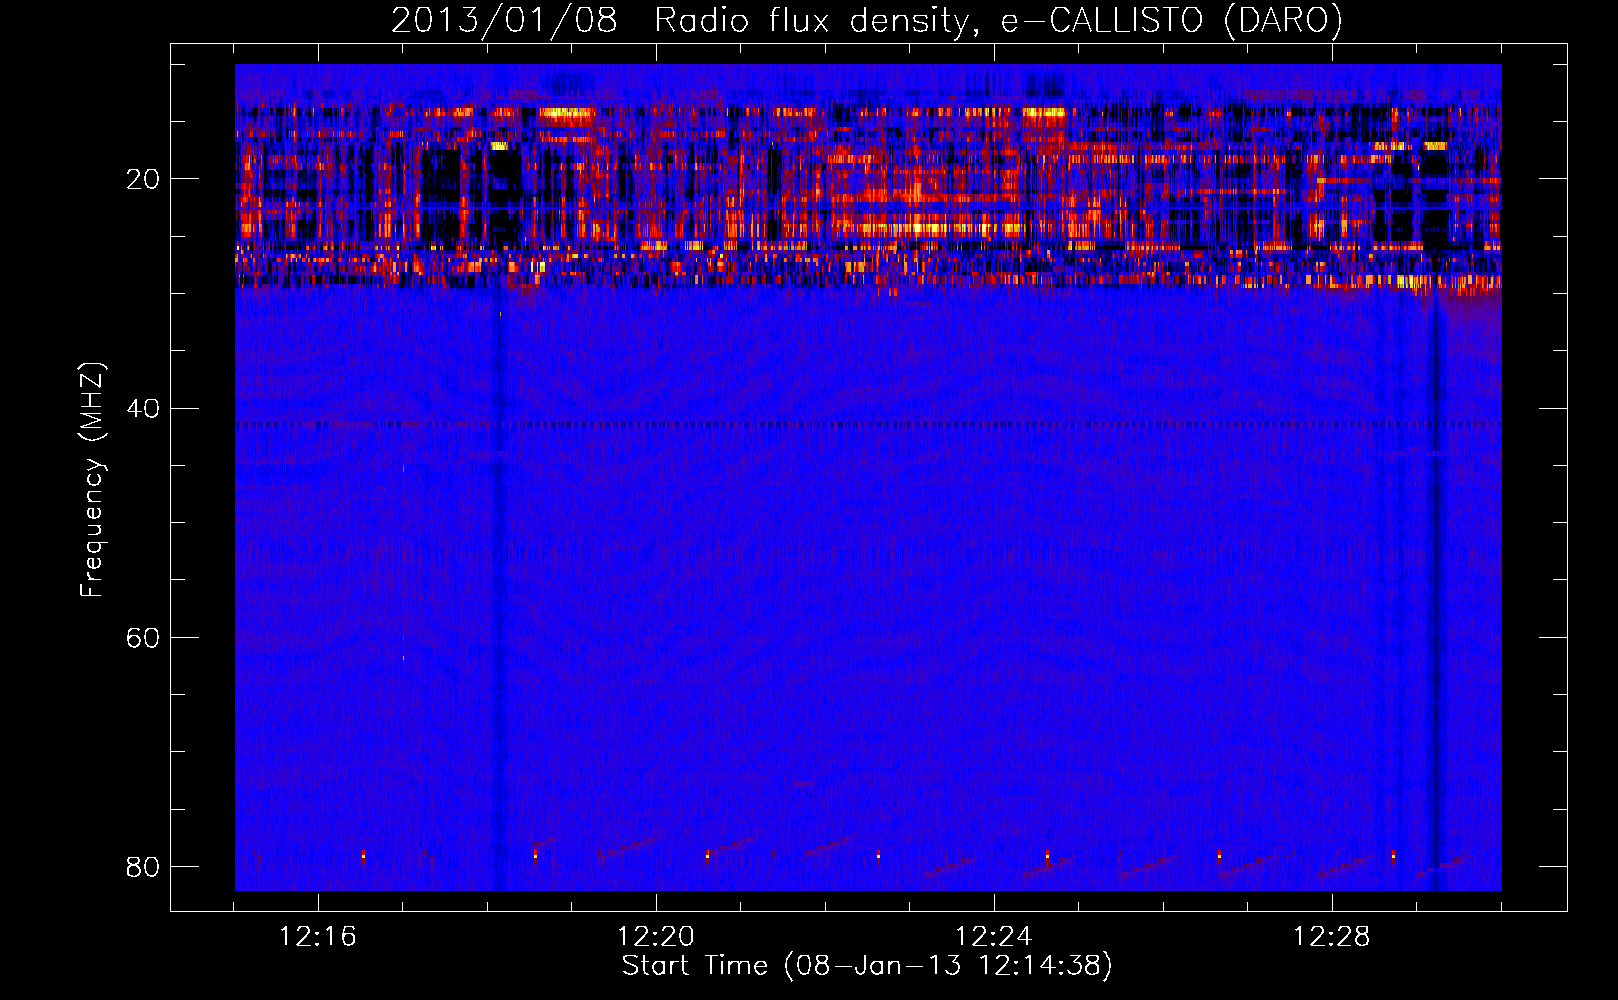Click the 'Frequency (MHZ)' y-axis label
Viewport: 1618px width, 1000px height.
click(92, 480)
